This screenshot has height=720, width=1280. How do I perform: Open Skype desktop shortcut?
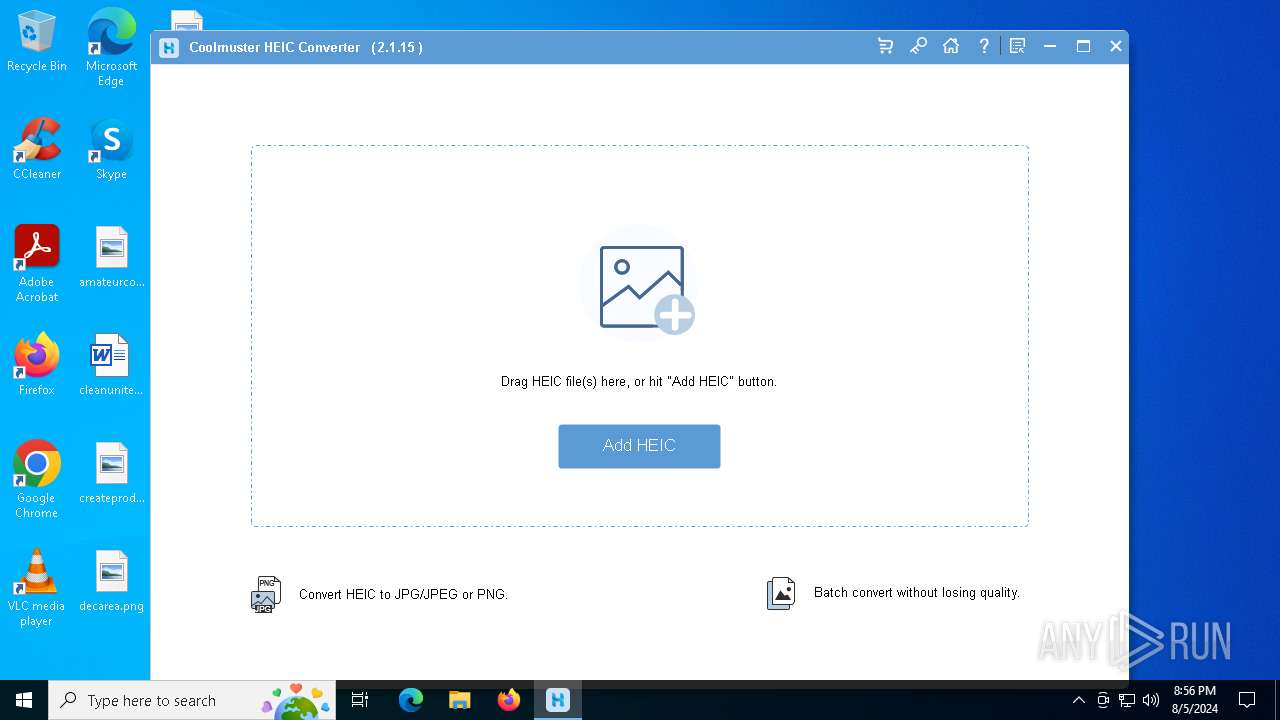tap(111, 149)
